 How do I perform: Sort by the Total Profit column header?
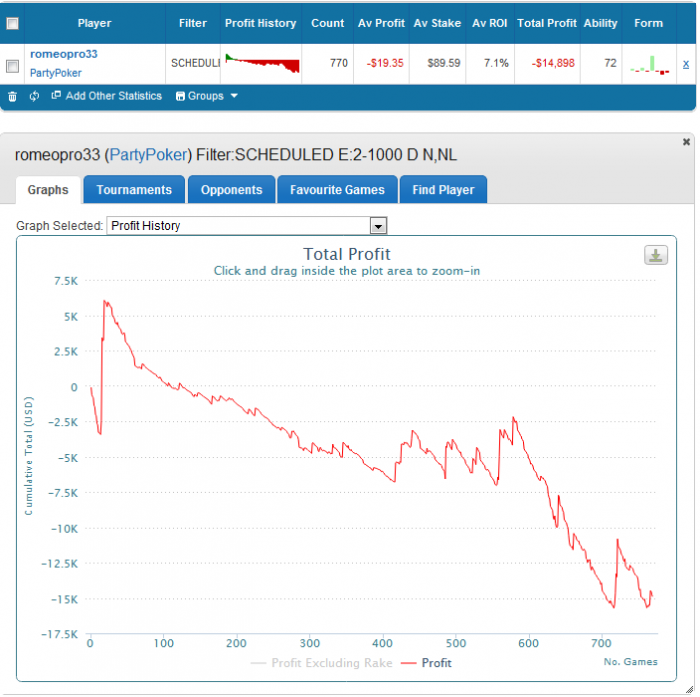click(547, 23)
